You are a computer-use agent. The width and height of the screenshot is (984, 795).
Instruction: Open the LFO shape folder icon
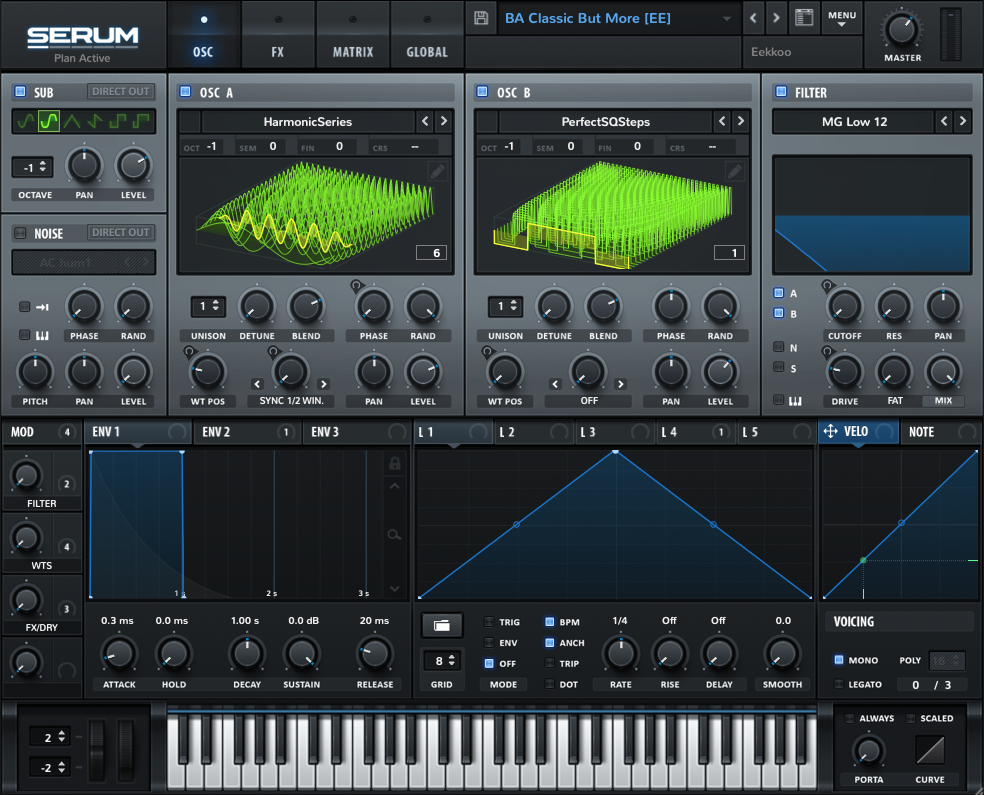441,625
